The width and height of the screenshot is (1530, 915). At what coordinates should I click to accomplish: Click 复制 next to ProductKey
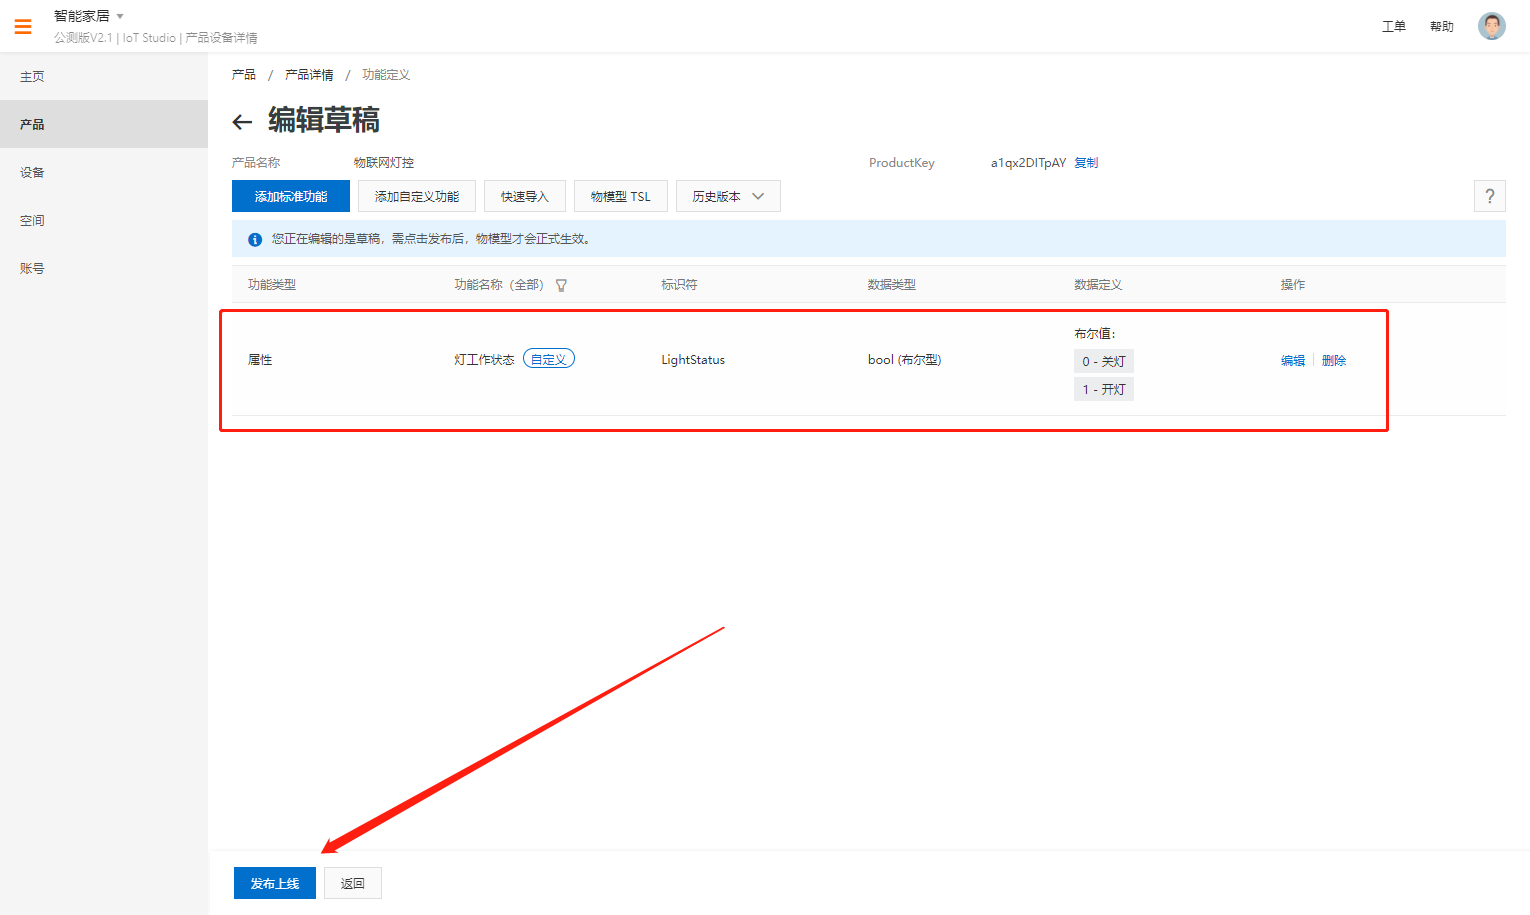pyautogui.click(x=1086, y=162)
